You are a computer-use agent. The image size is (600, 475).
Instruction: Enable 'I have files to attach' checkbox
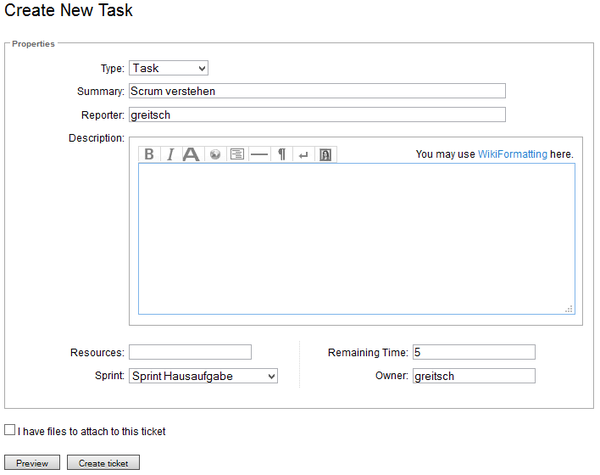pyautogui.click(x=10, y=430)
